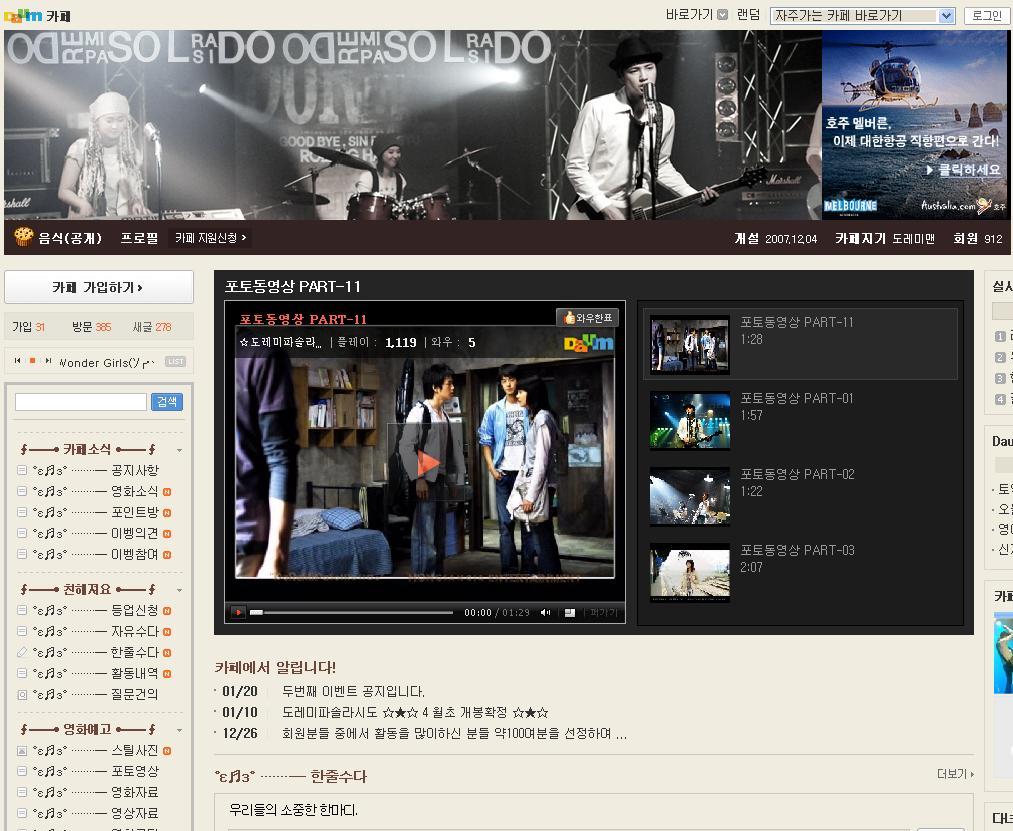Toggle fullscreen icon in video player bar

(x=570, y=613)
